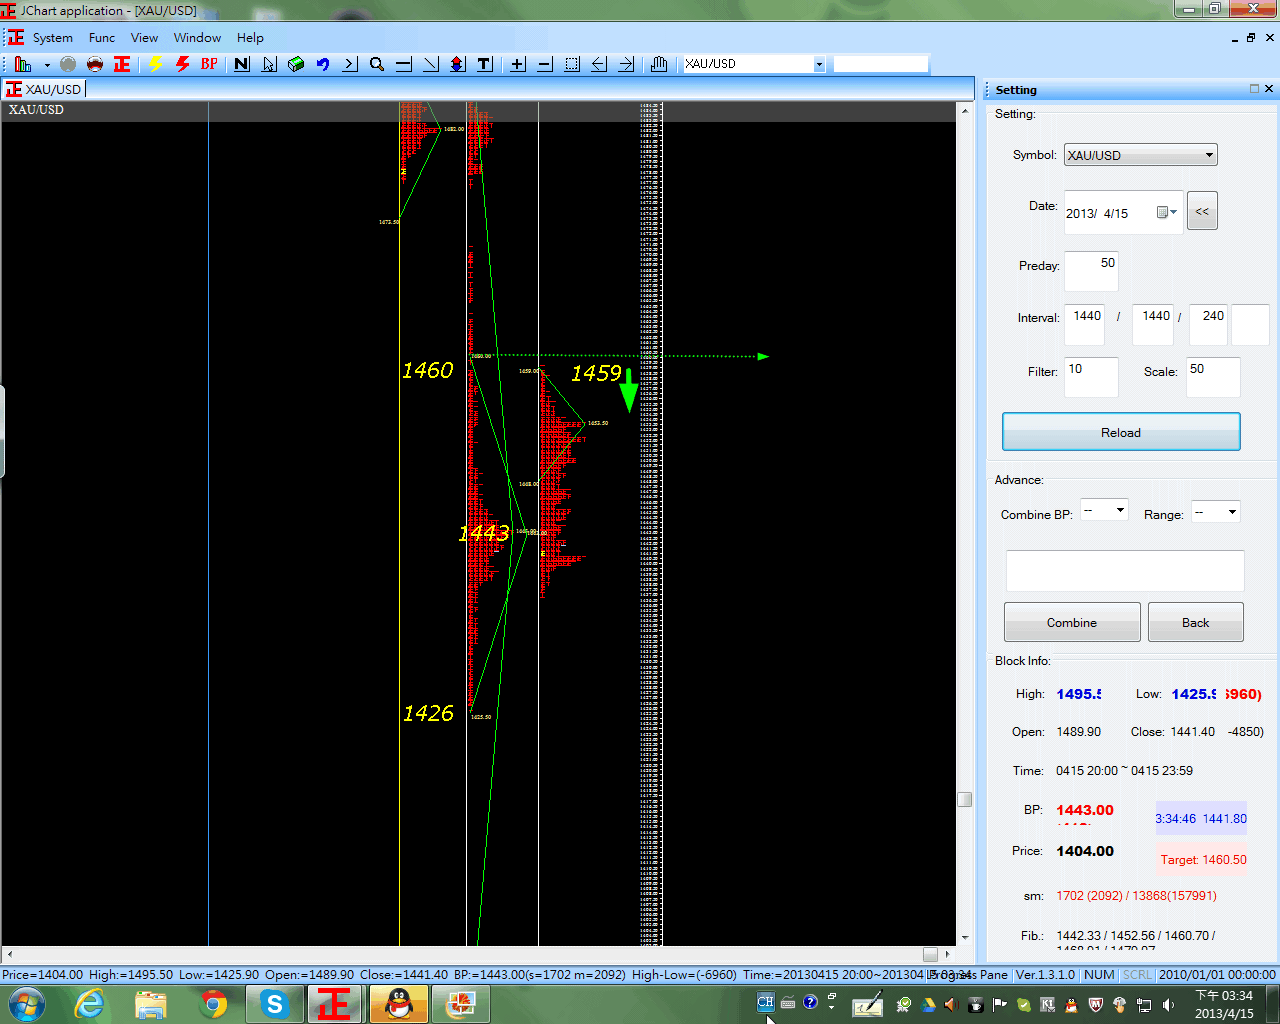This screenshot has width=1280, height=1024.
Task: Click the Google Drive tray icon
Action: pos(928,1004)
